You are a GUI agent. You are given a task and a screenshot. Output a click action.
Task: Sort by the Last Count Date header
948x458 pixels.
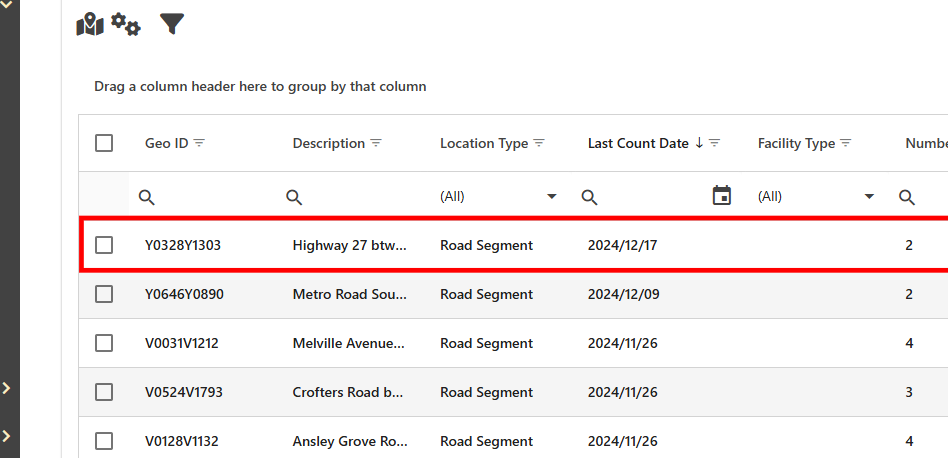click(x=637, y=143)
